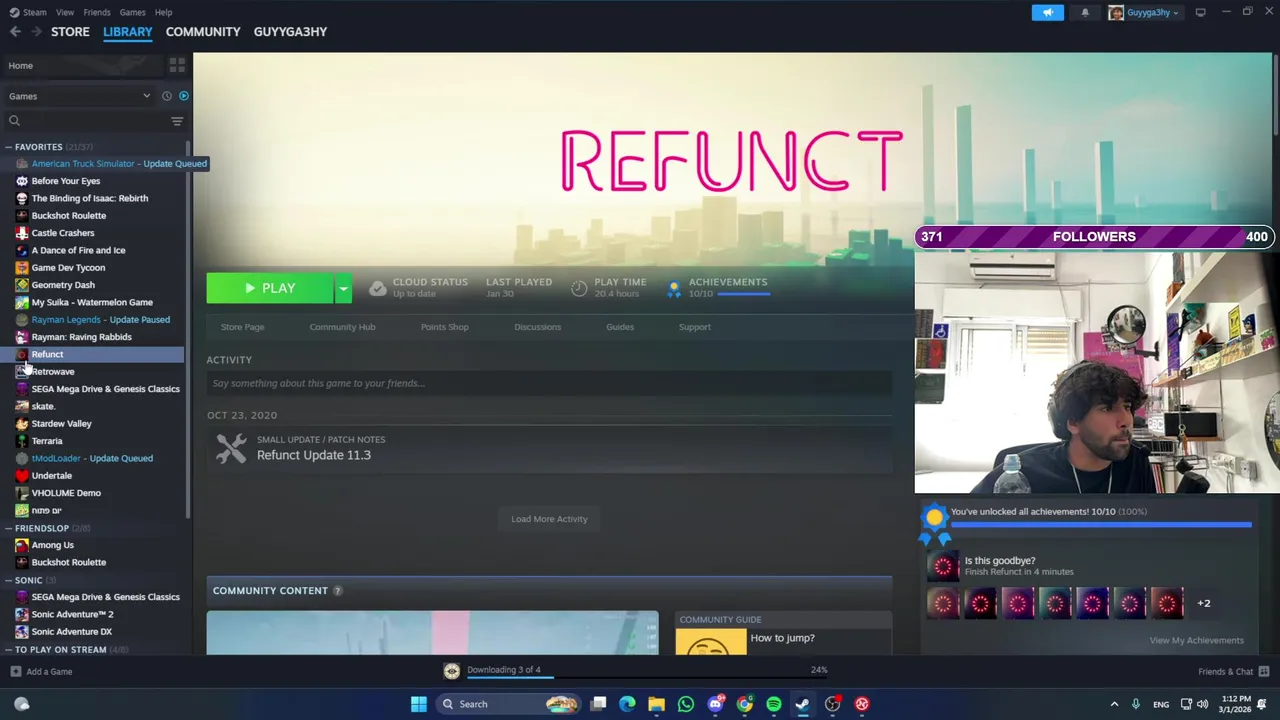This screenshot has height=720, width=1280.
Task: Open the Steam announcements megaphone icon
Action: (x=1047, y=12)
